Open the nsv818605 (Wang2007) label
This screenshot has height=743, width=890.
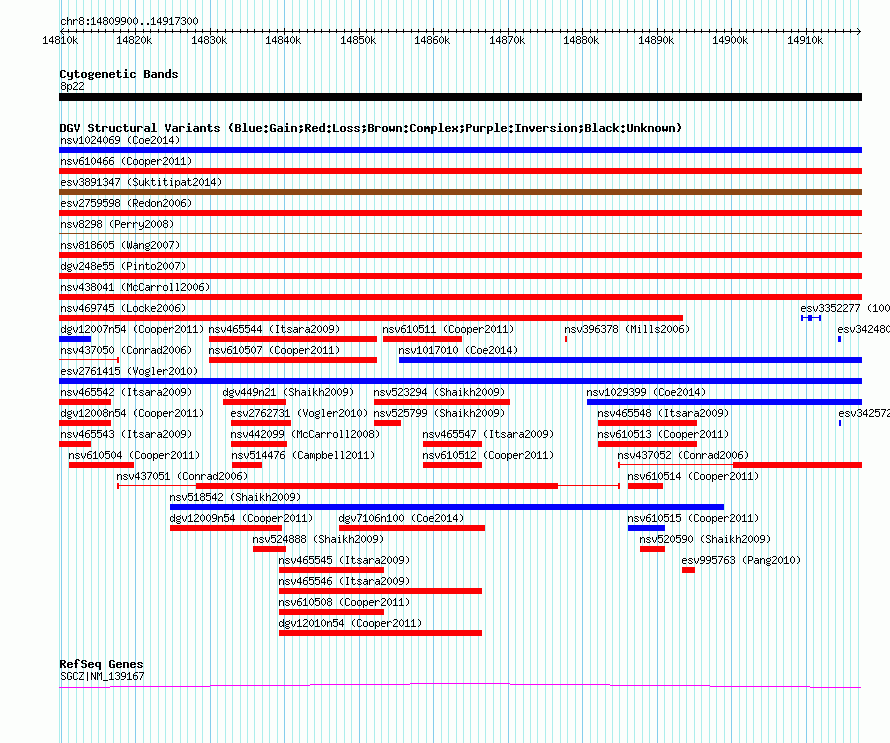click(x=120, y=245)
